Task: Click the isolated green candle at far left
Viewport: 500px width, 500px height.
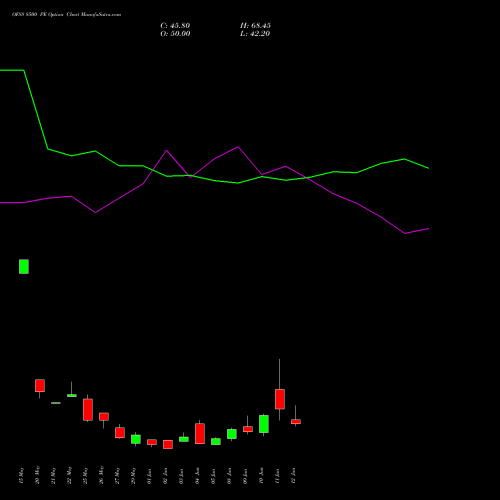Action: click(x=24, y=267)
